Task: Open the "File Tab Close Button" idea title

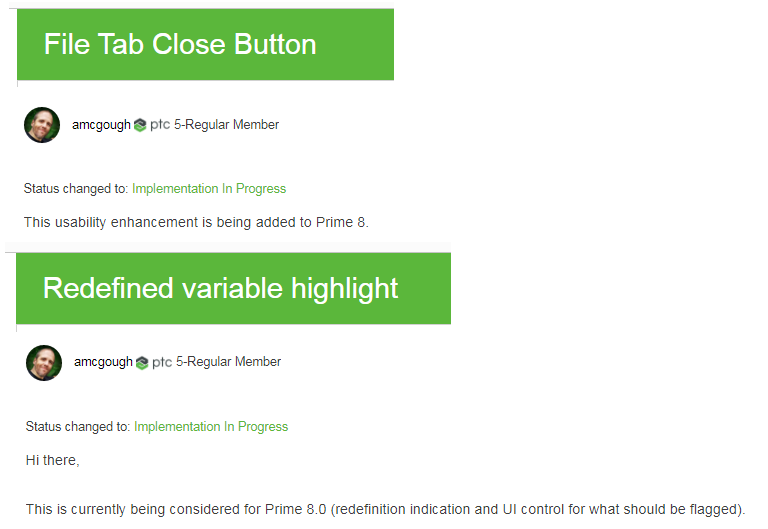Action: 180,44
